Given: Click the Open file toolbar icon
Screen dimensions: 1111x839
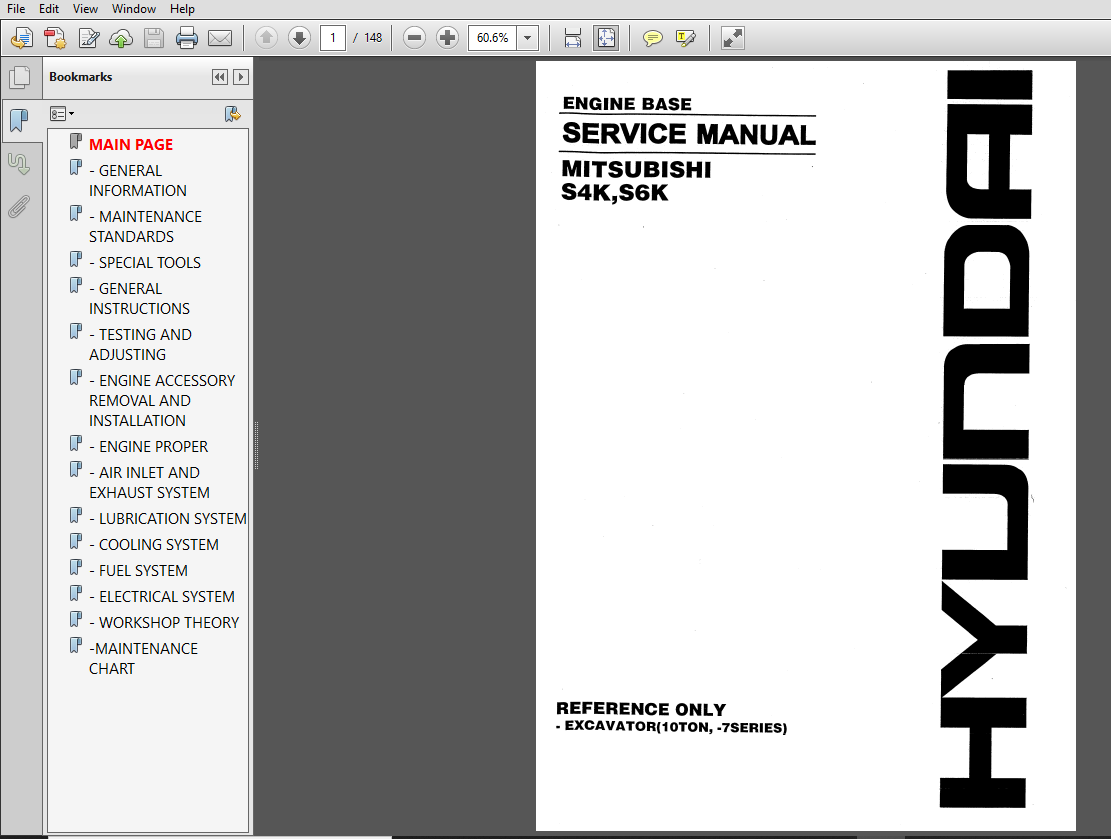Looking at the screenshot, I should pyautogui.click(x=22, y=38).
